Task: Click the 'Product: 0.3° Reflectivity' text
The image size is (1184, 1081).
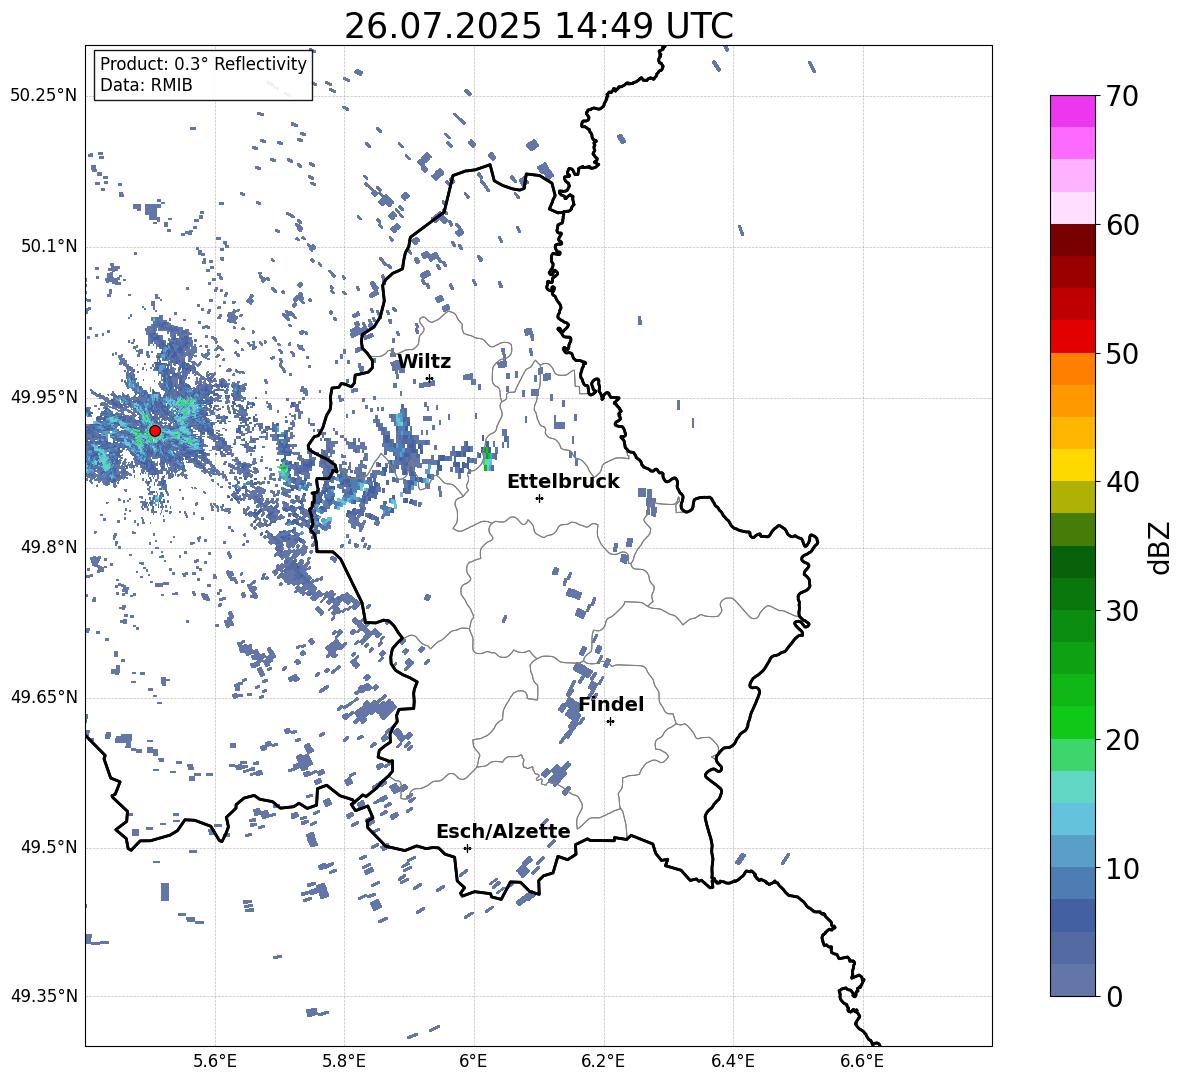Action: [203, 64]
